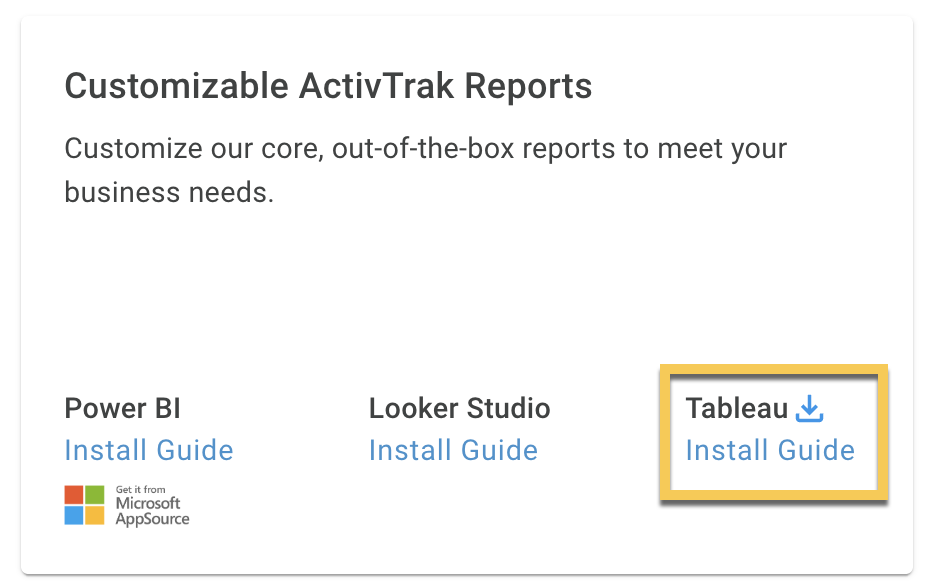Open the Looker Studio Install Guide

point(453,450)
